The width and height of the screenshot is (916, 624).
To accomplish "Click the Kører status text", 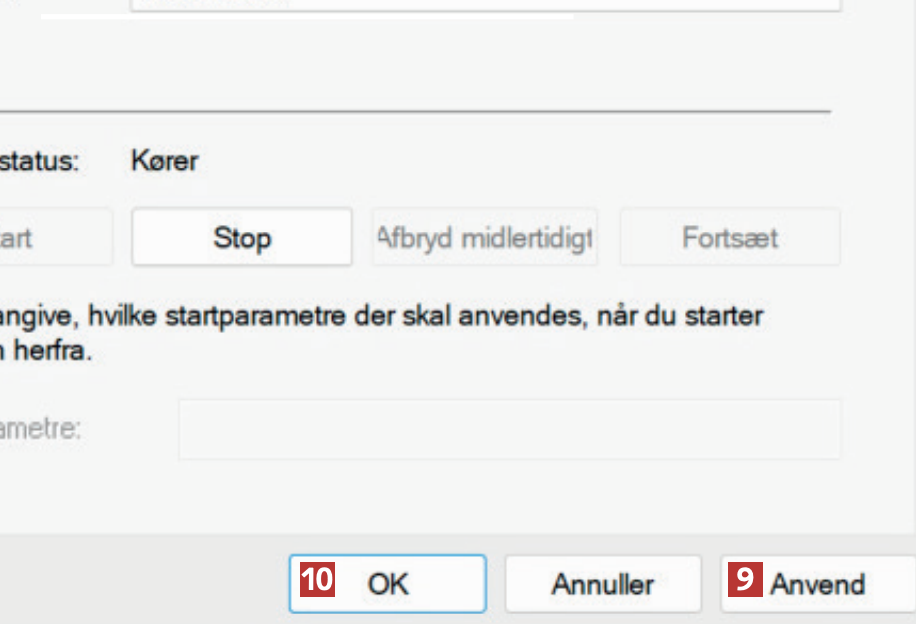I will coord(164,162).
